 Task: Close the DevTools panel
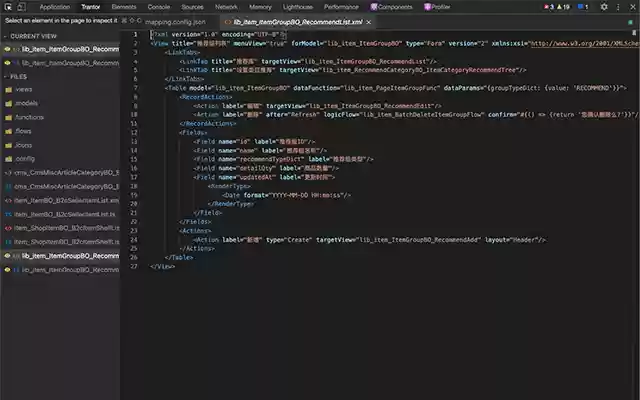point(633,7)
